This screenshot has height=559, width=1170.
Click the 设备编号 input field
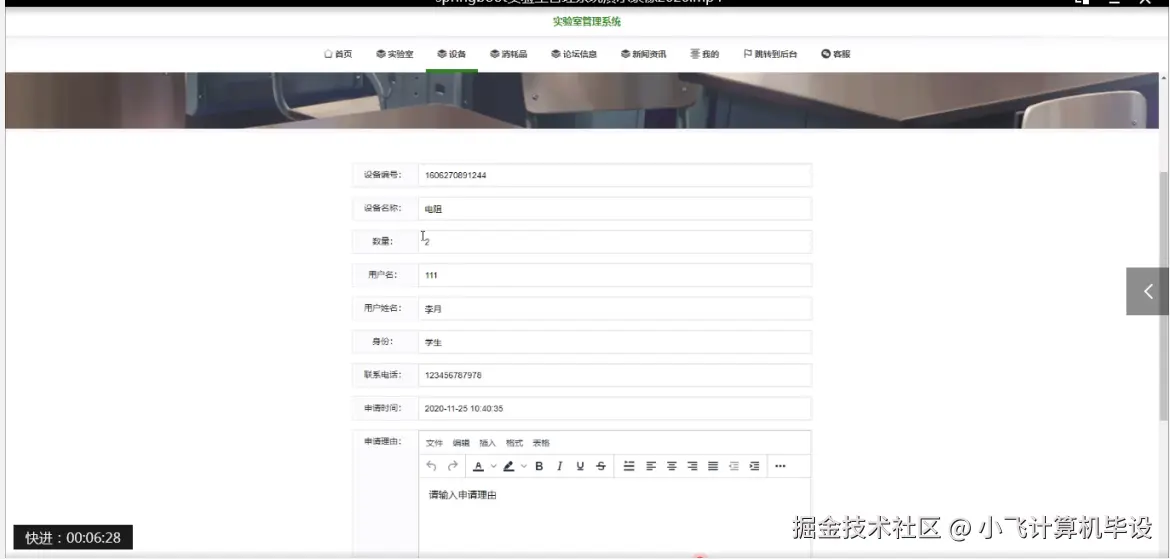615,175
